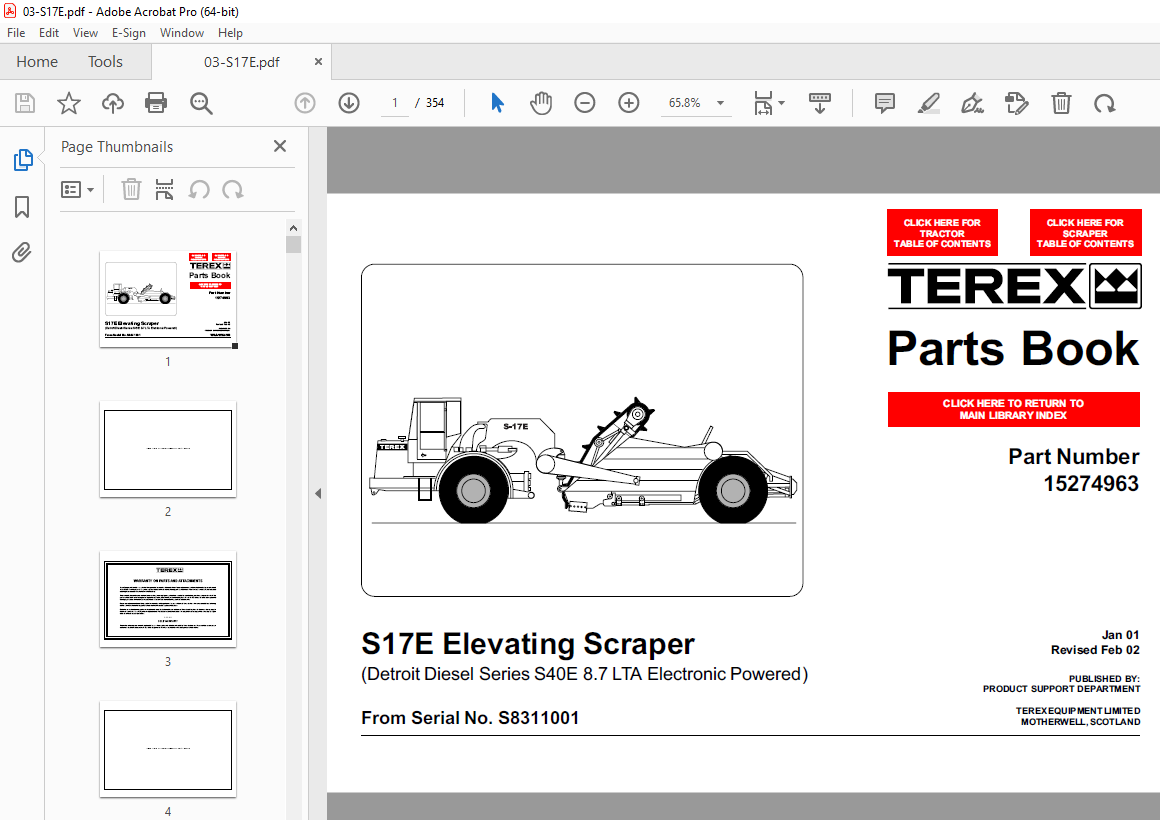Select the 03-S17E.pdf document tab
This screenshot has width=1160, height=820.
click(242, 61)
